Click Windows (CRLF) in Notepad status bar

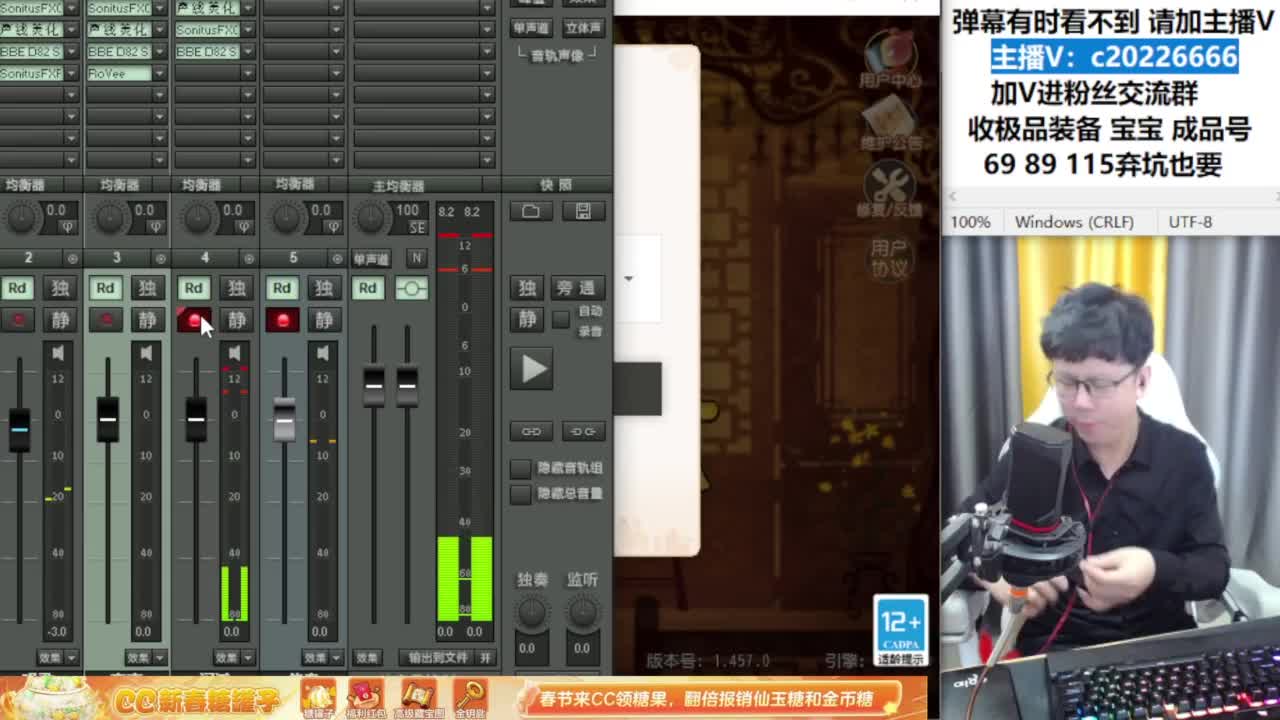(x=1074, y=222)
